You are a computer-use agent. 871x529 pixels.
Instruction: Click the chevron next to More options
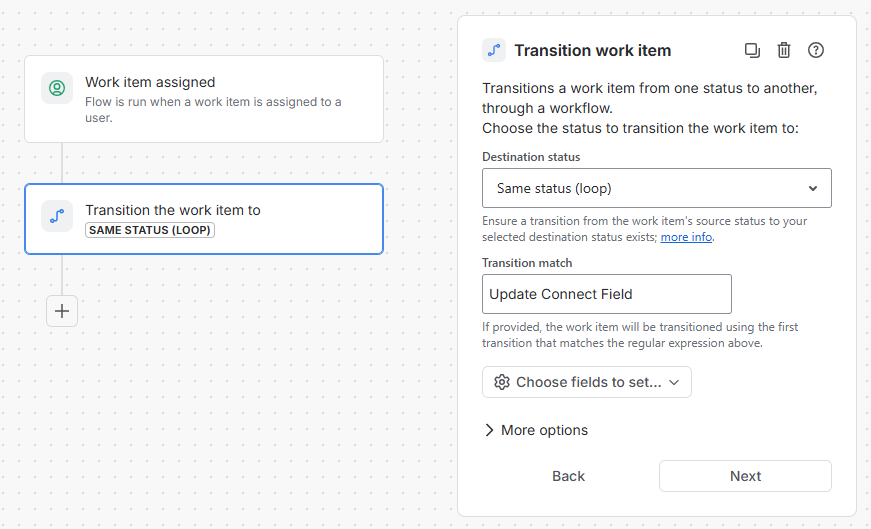tap(489, 430)
